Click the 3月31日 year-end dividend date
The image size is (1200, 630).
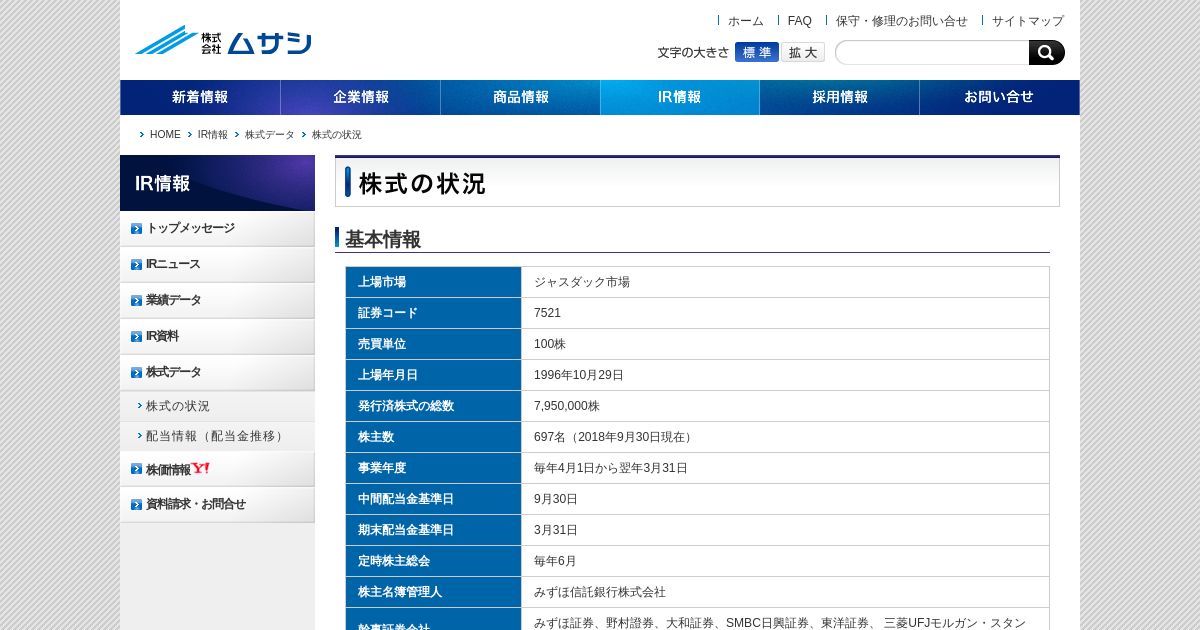556,530
